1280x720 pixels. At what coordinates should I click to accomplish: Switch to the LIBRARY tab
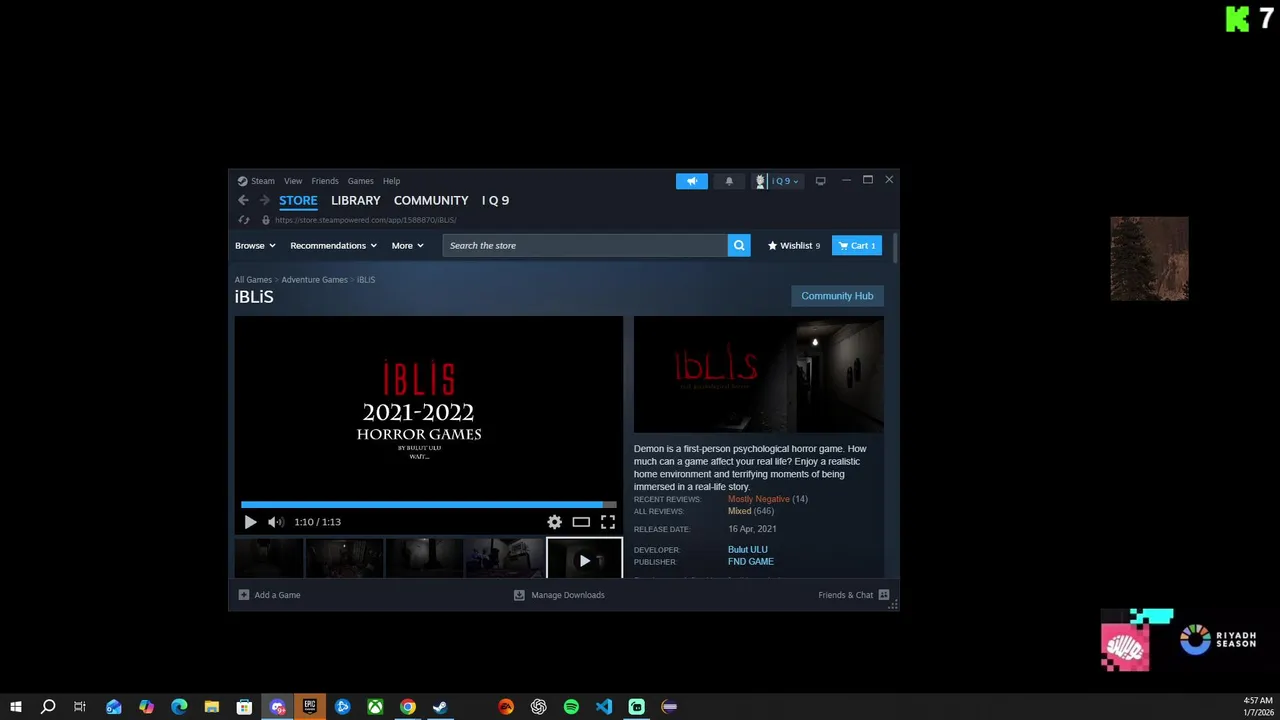[x=356, y=200]
